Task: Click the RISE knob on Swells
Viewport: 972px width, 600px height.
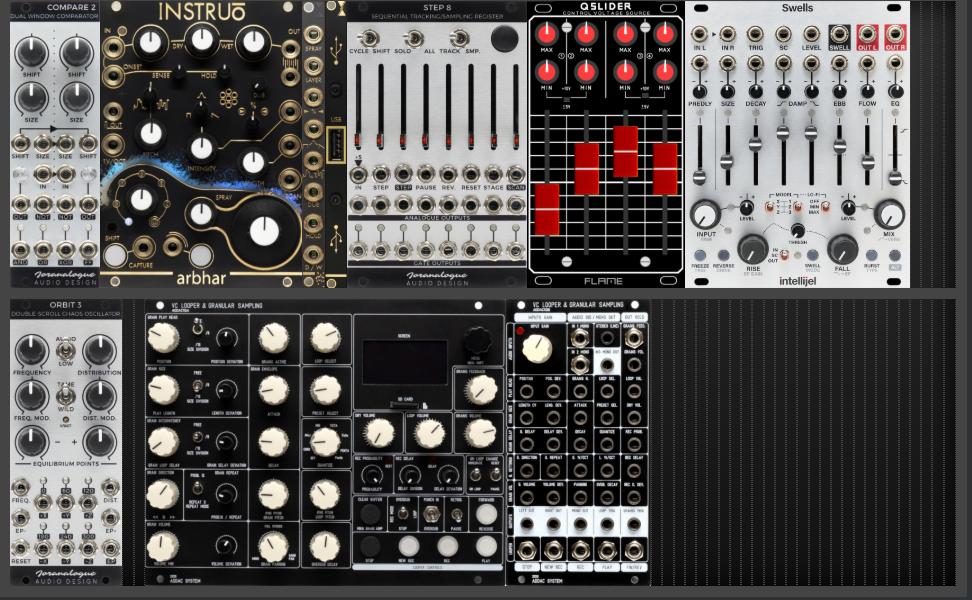Action: click(x=753, y=249)
